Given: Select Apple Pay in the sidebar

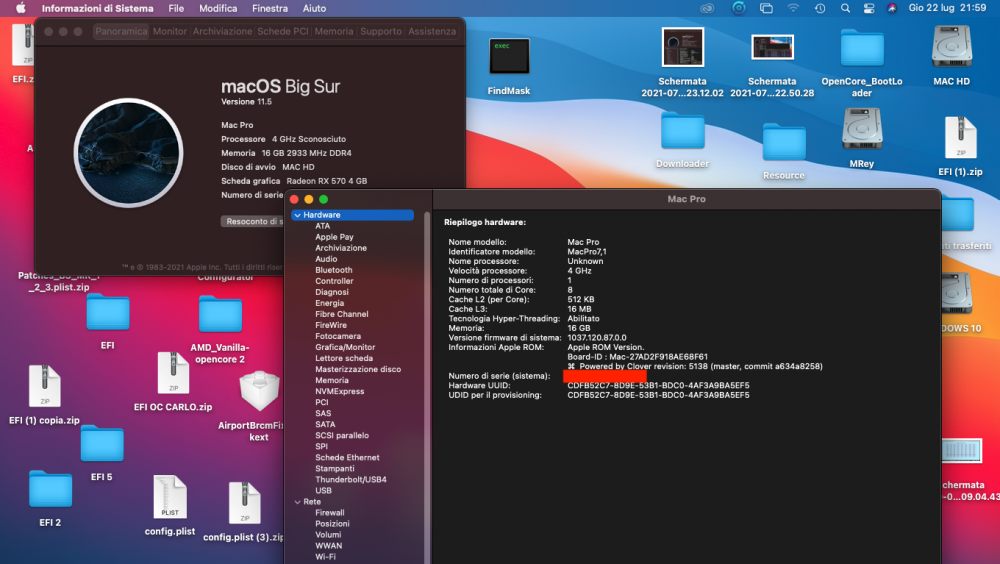Looking at the screenshot, I should (334, 237).
